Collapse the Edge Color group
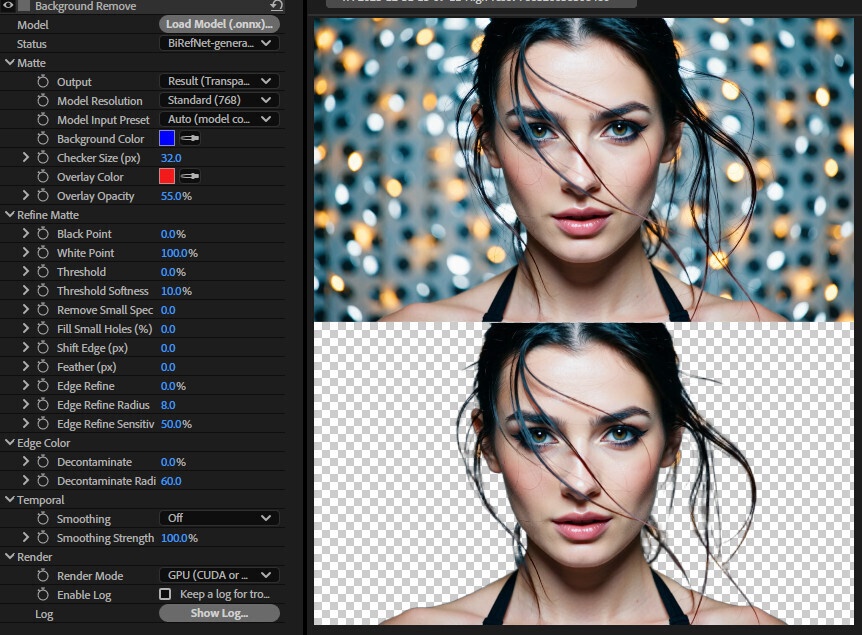The height and width of the screenshot is (635, 862). pos(9,443)
